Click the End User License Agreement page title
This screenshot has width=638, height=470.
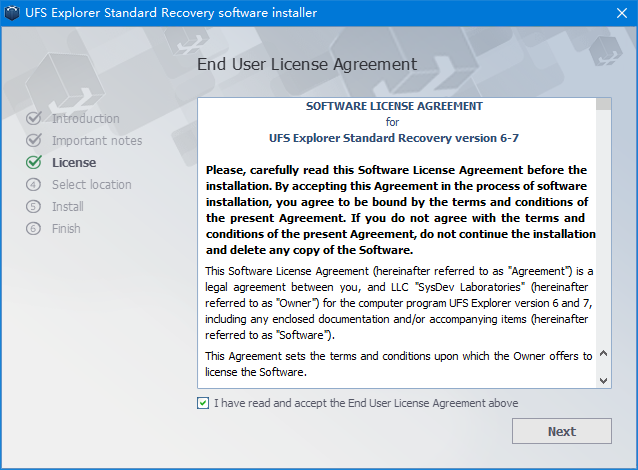[307, 64]
